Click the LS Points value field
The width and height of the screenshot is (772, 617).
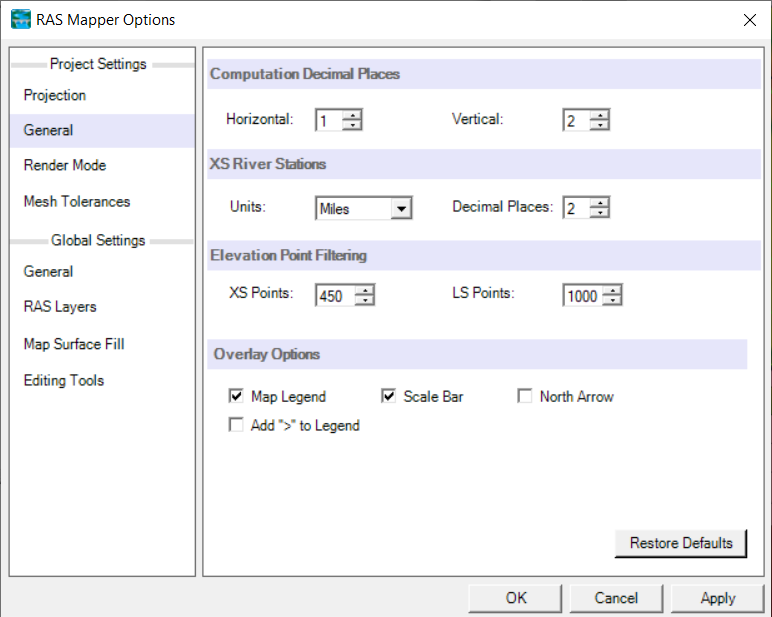[583, 295]
